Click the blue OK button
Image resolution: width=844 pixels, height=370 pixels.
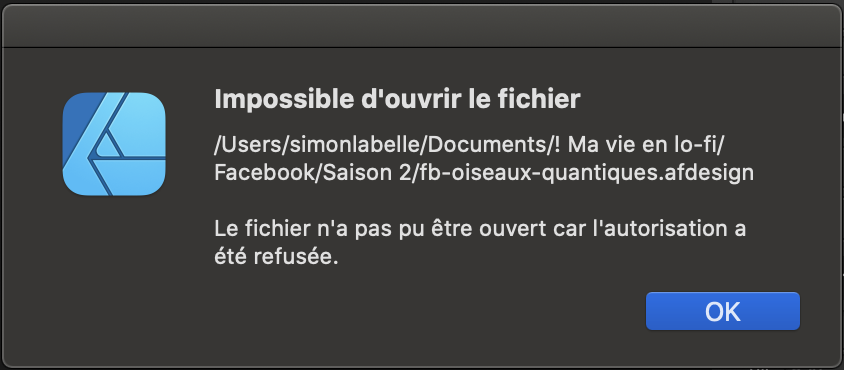point(723,311)
